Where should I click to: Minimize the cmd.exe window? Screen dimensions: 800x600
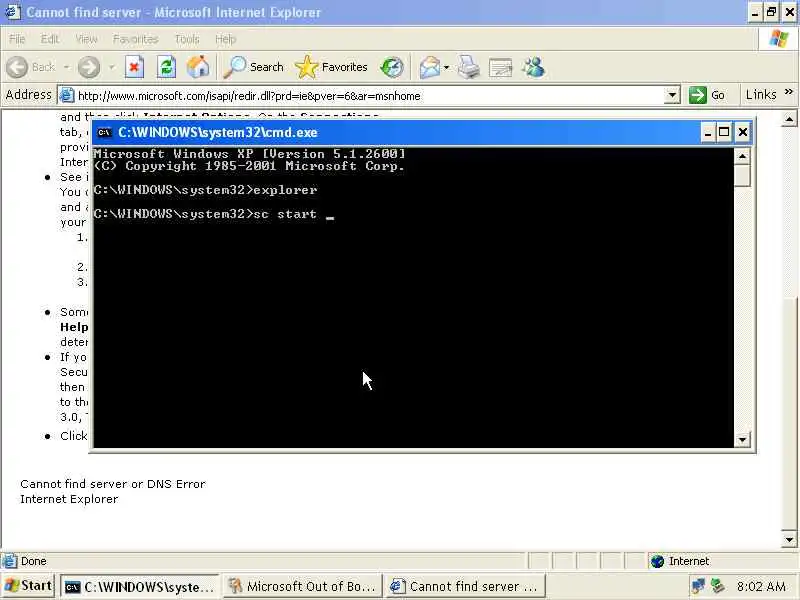(707, 133)
